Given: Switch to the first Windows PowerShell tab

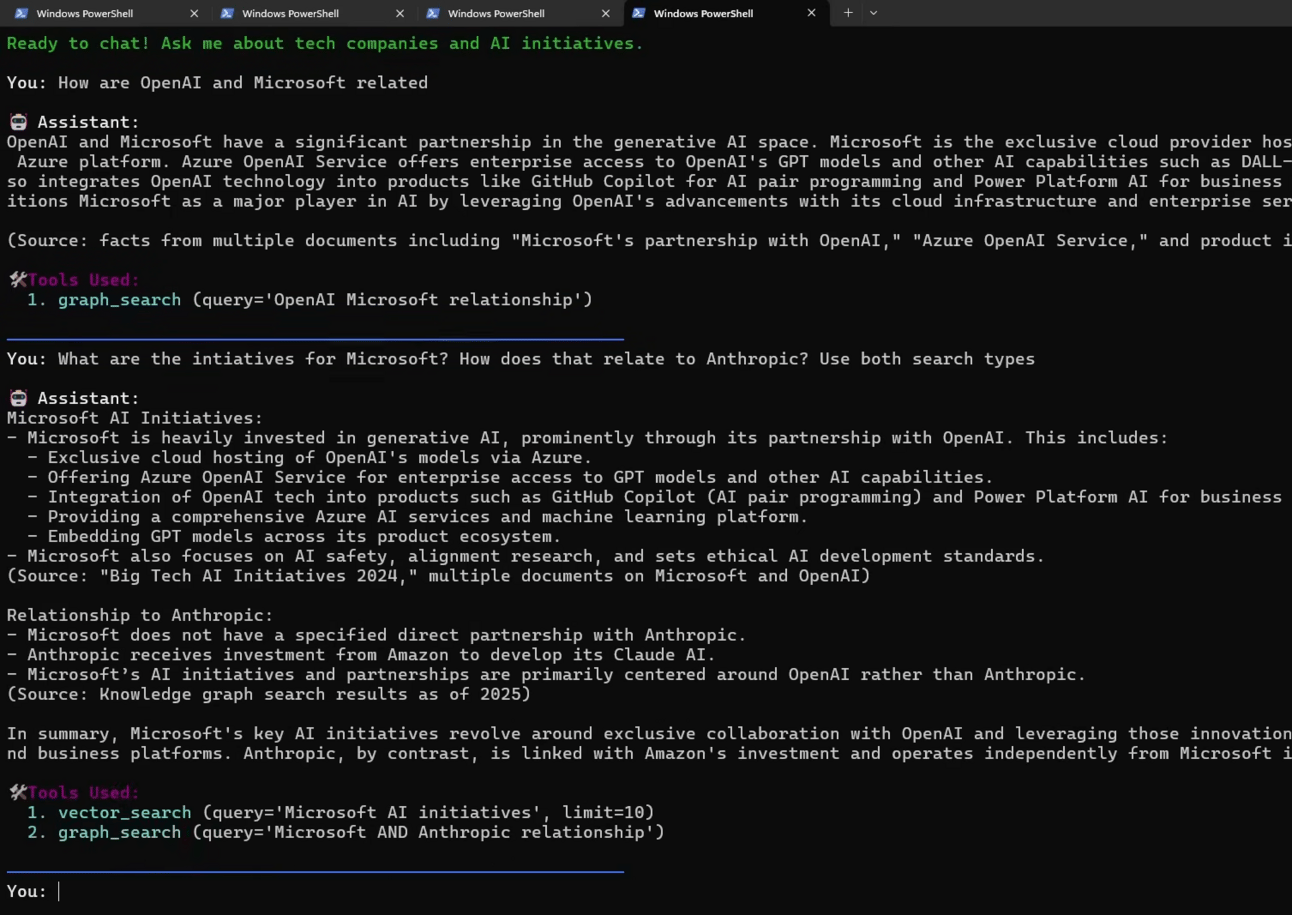Looking at the screenshot, I should point(103,13).
